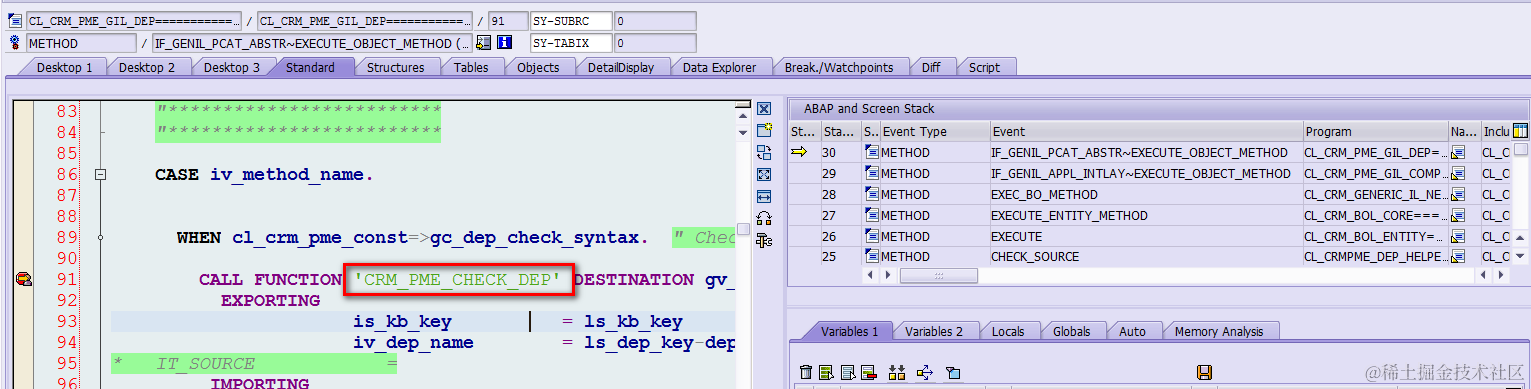The image size is (1531, 389).
Task: Select the checkbox at stack table's right edge
Action: pyautogui.click(x=1521, y=150)
